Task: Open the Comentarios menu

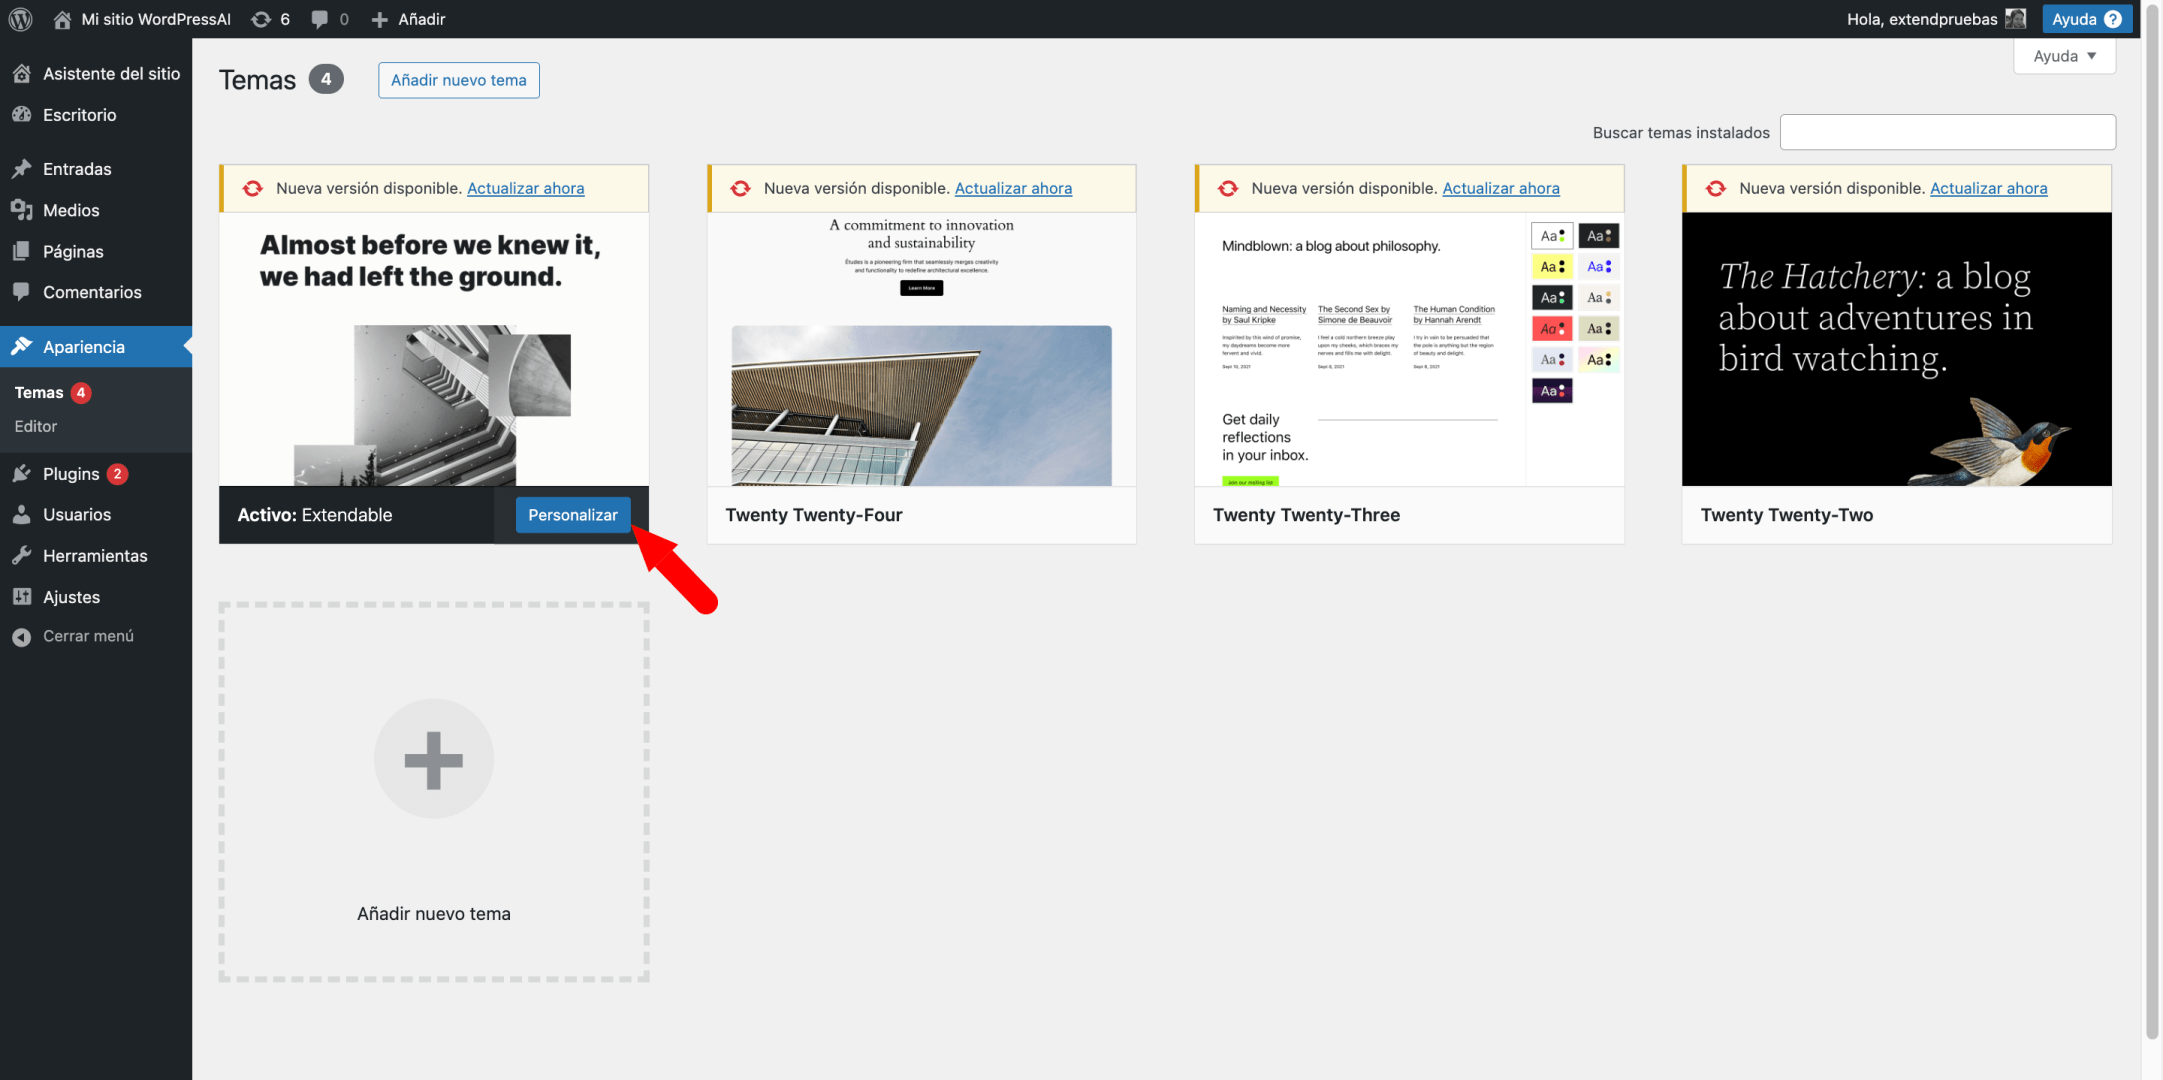Action: coord(92,292)
